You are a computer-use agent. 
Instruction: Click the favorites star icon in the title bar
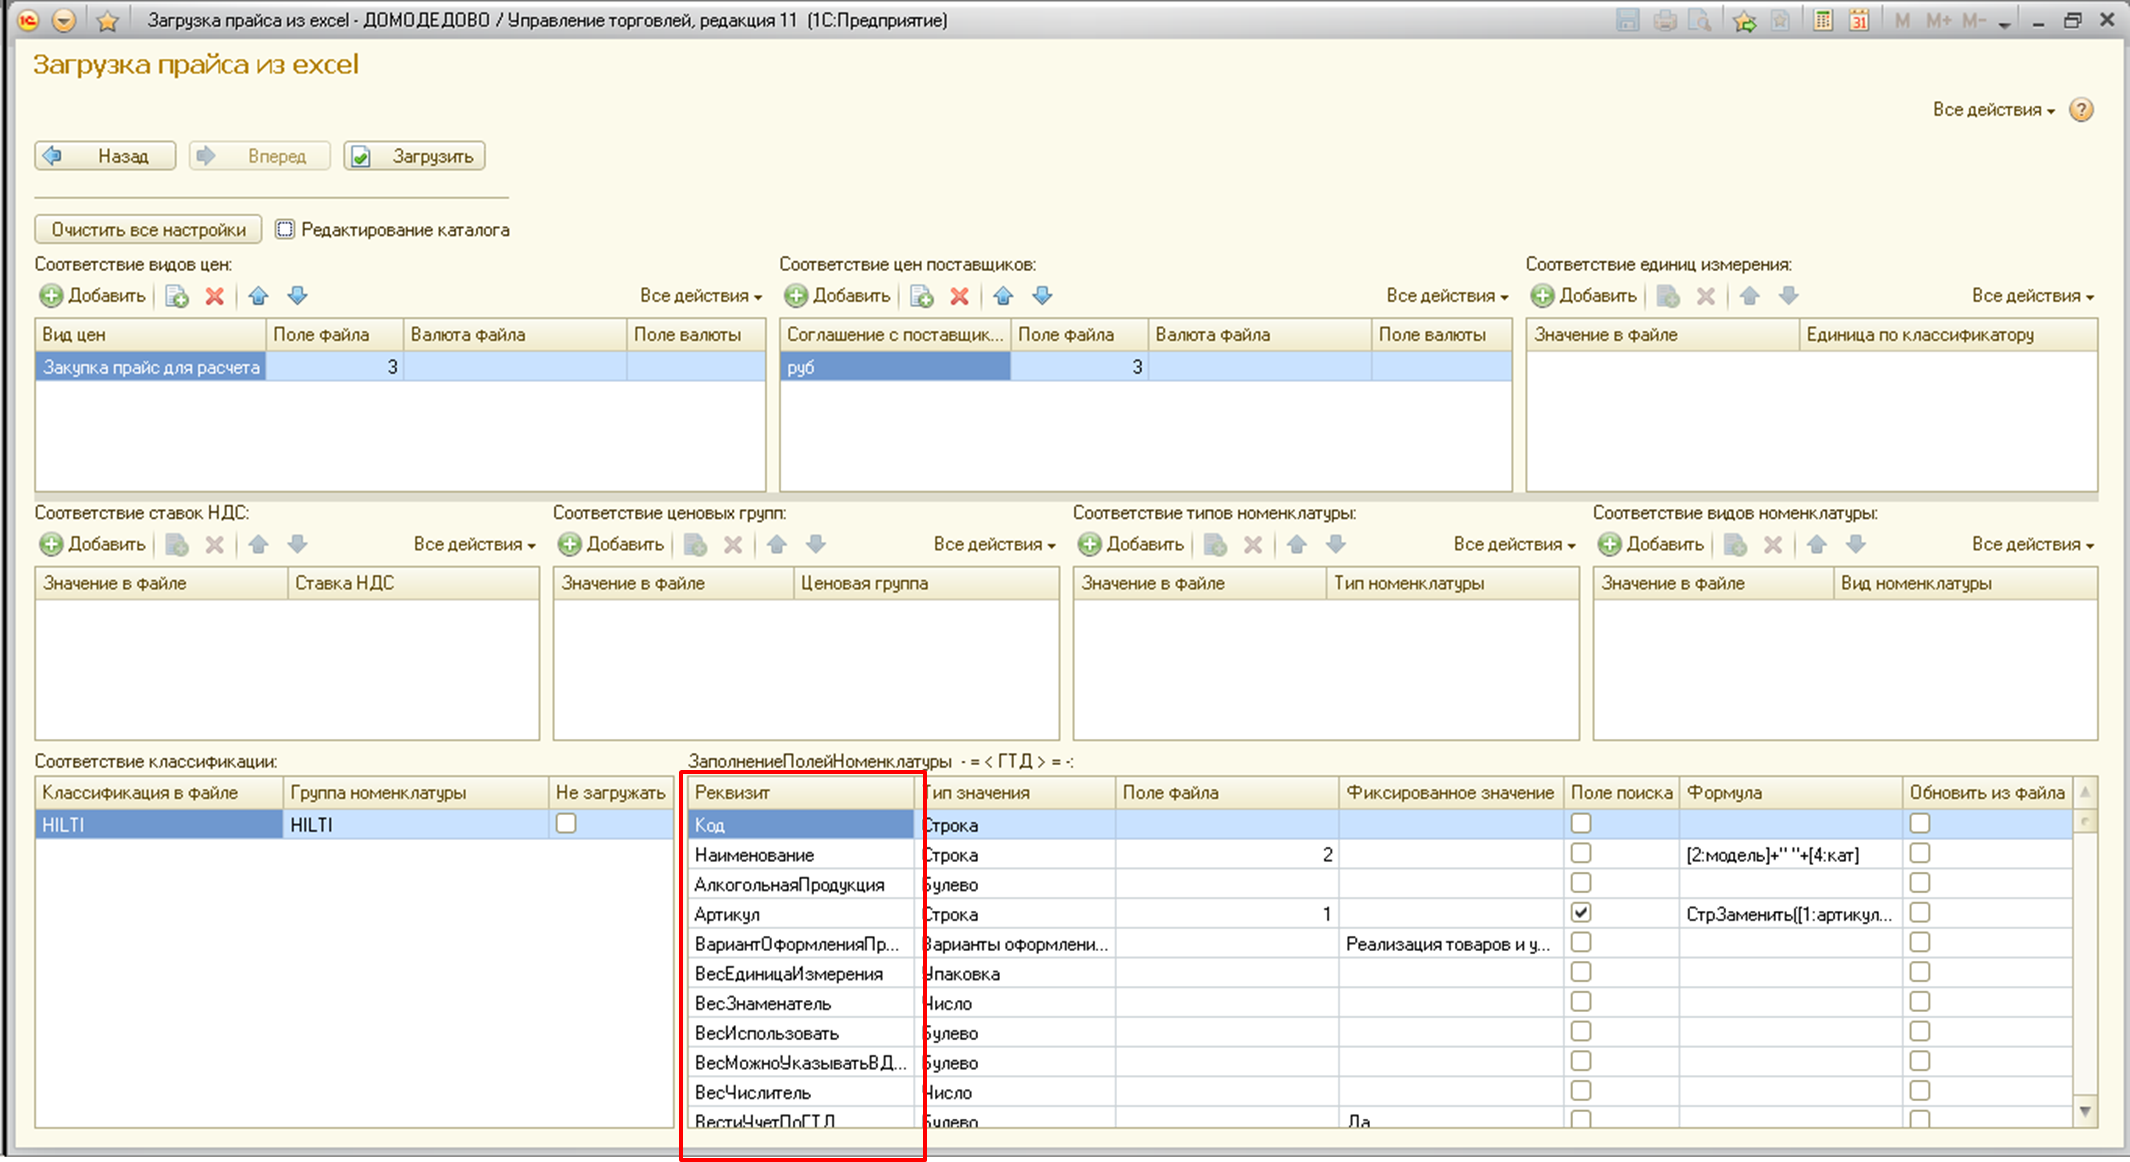(107, 20)
